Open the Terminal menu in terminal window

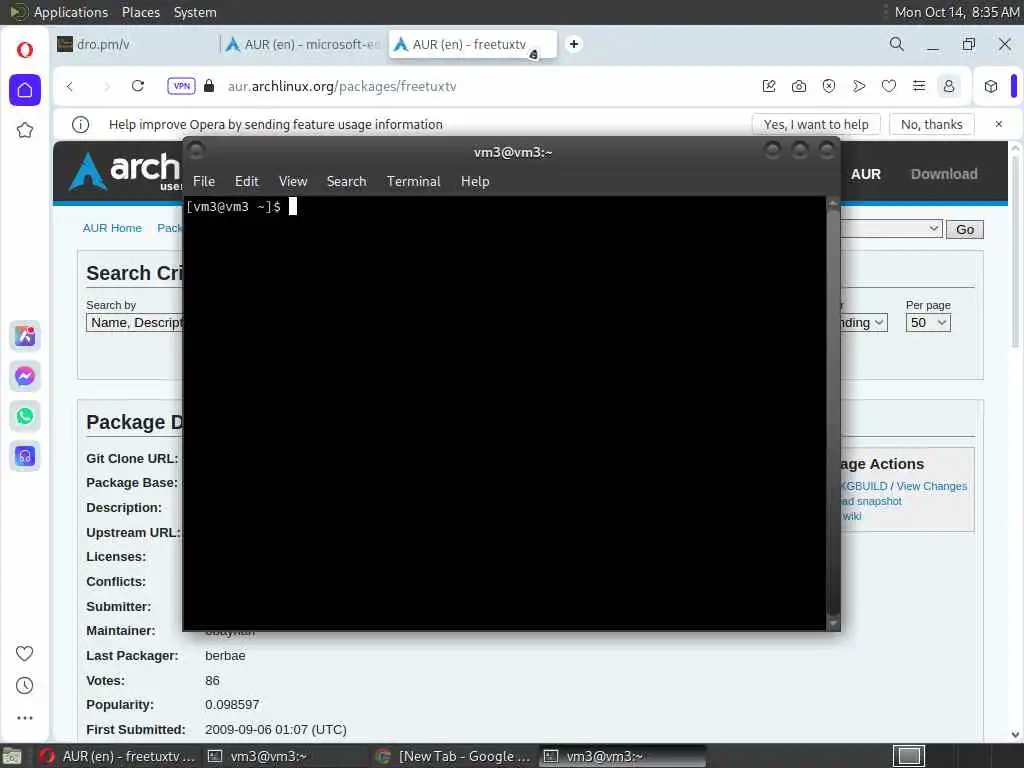(413, 182)
